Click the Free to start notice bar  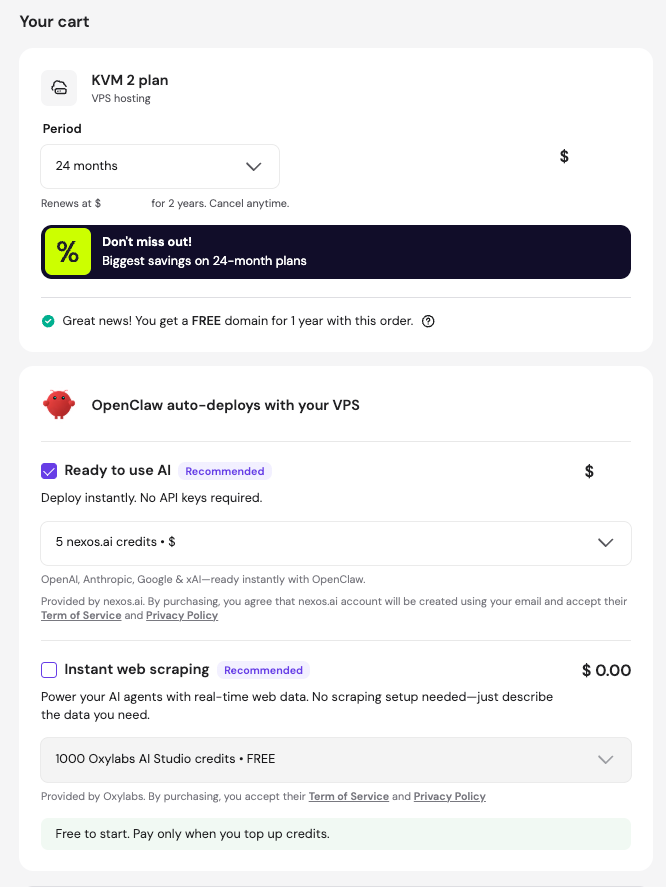click(336, 834)
